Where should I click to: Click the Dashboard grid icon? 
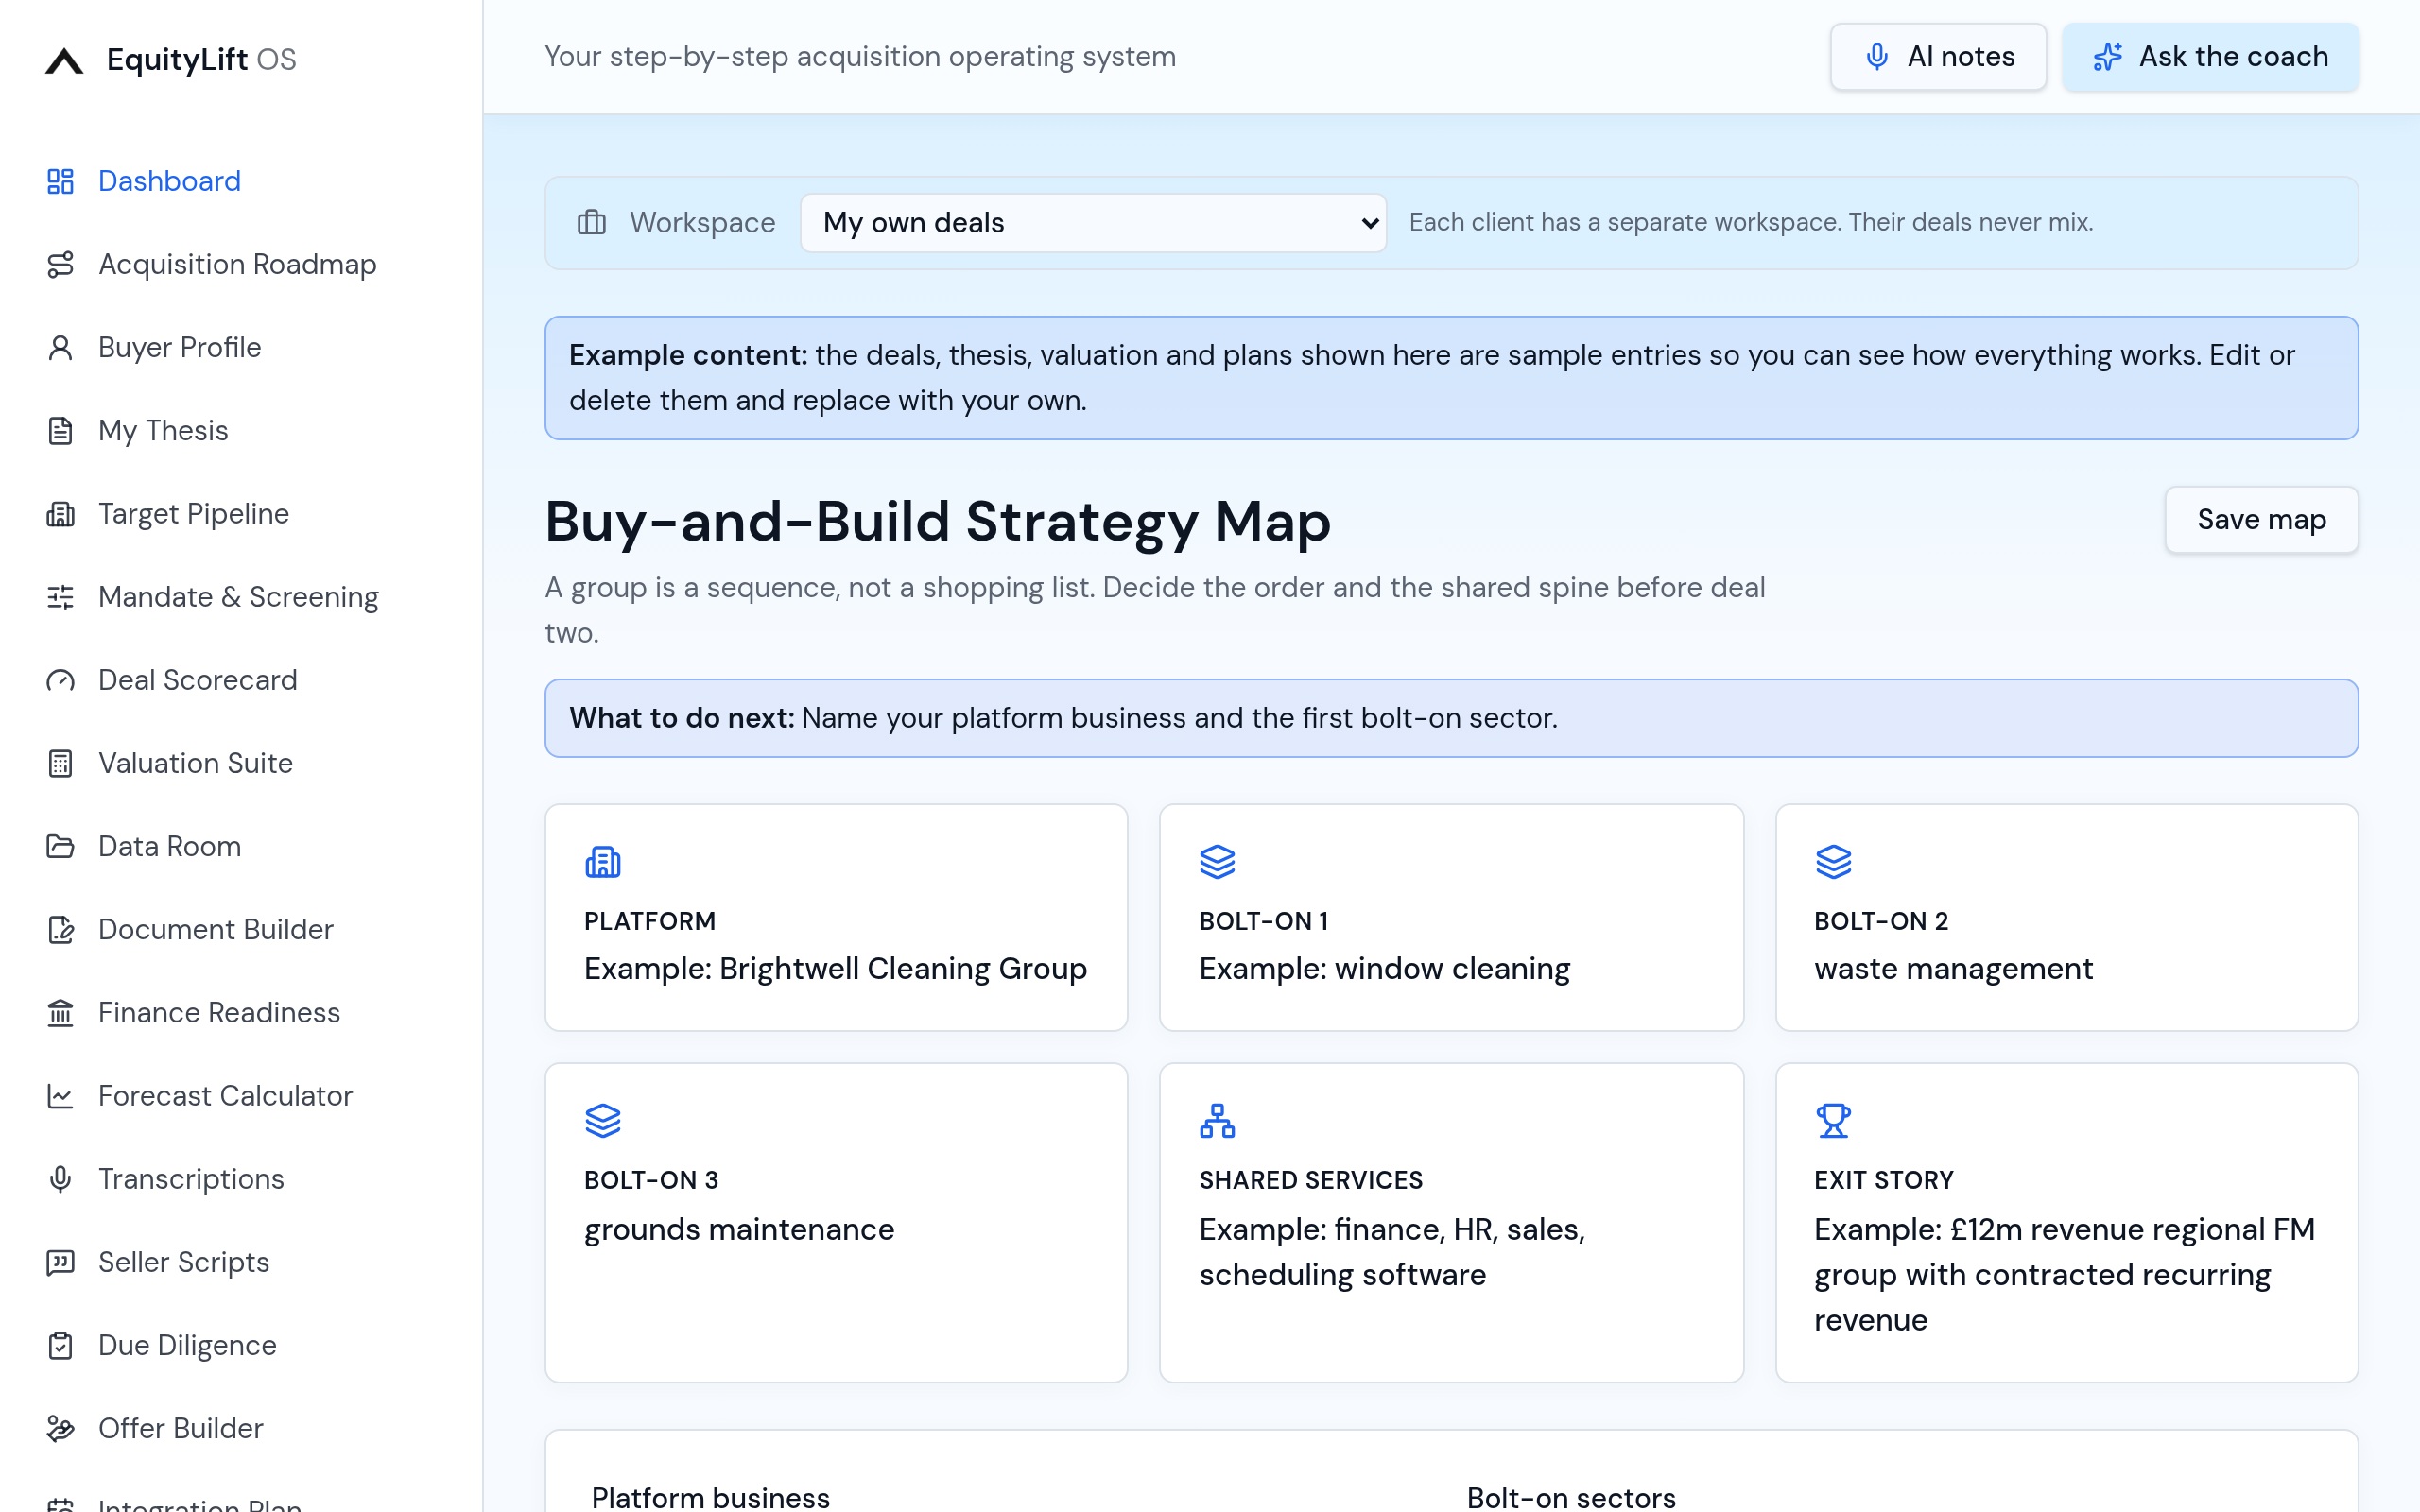coord(60,181)
